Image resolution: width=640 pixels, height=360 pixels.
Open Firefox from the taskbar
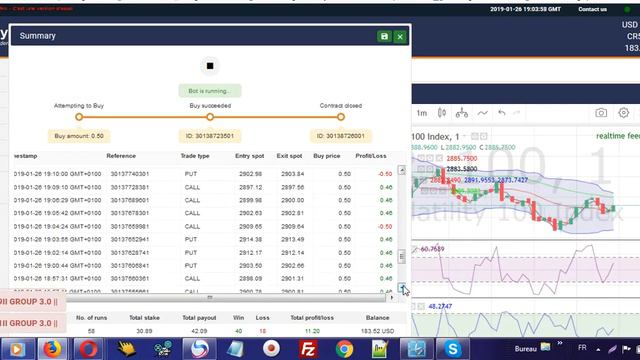53,349
